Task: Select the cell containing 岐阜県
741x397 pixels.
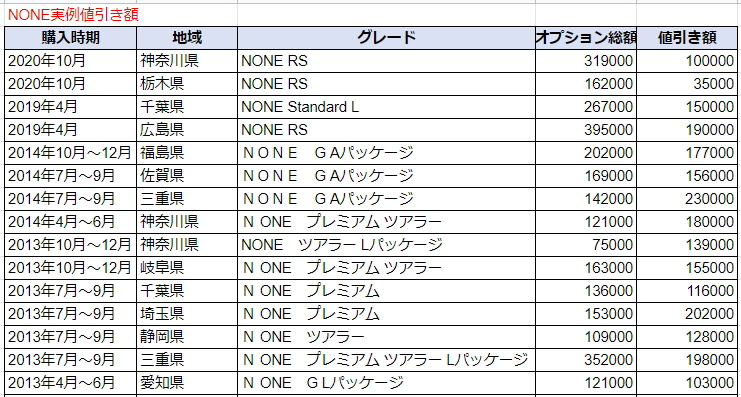Action: [x=187, y=268]
